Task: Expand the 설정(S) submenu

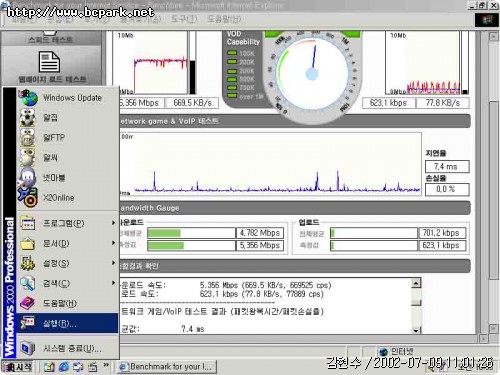Action: pos(68,263)
